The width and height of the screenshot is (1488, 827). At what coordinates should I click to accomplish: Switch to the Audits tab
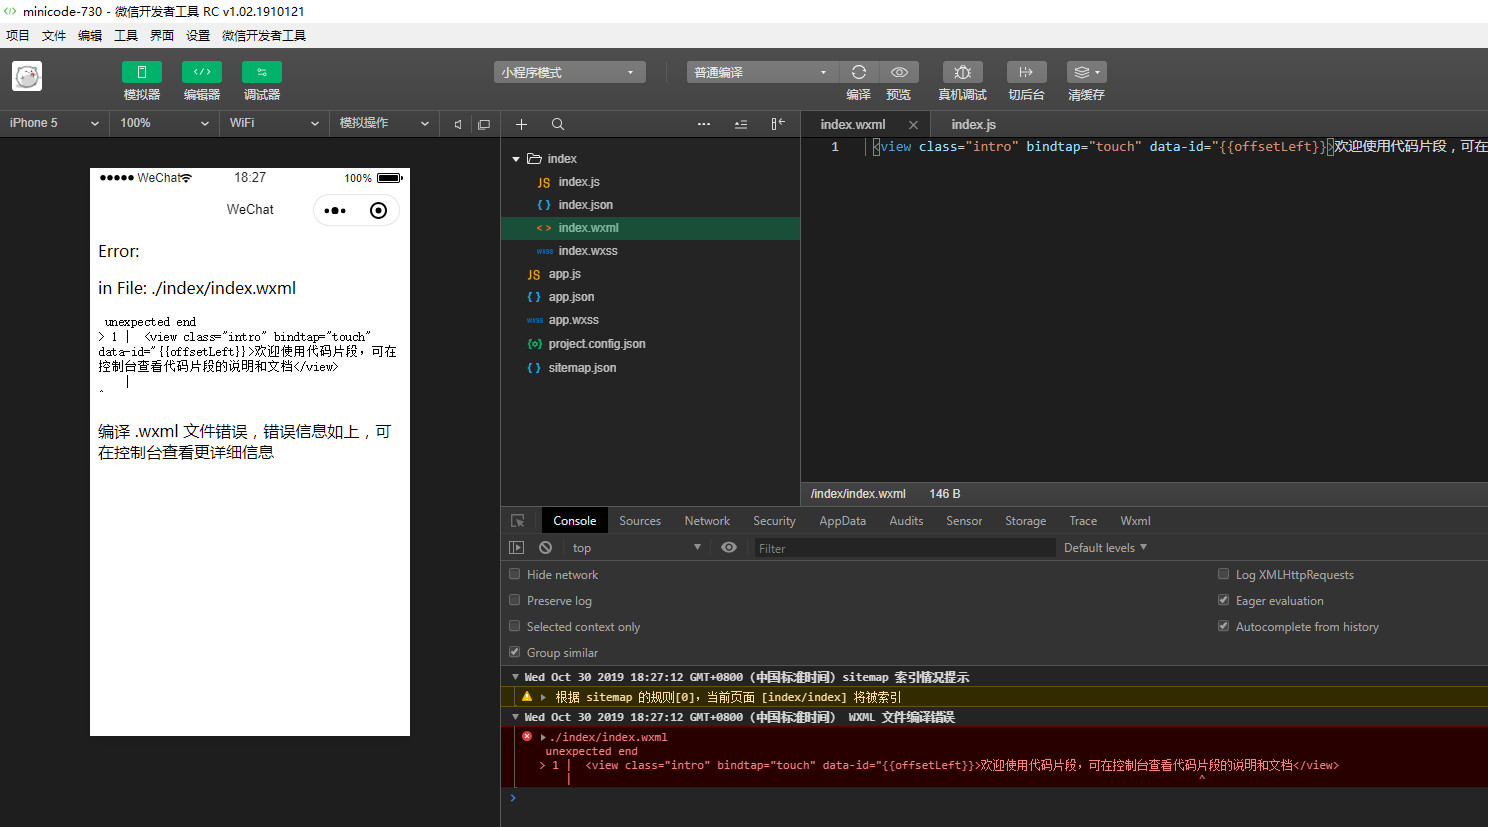906,521
